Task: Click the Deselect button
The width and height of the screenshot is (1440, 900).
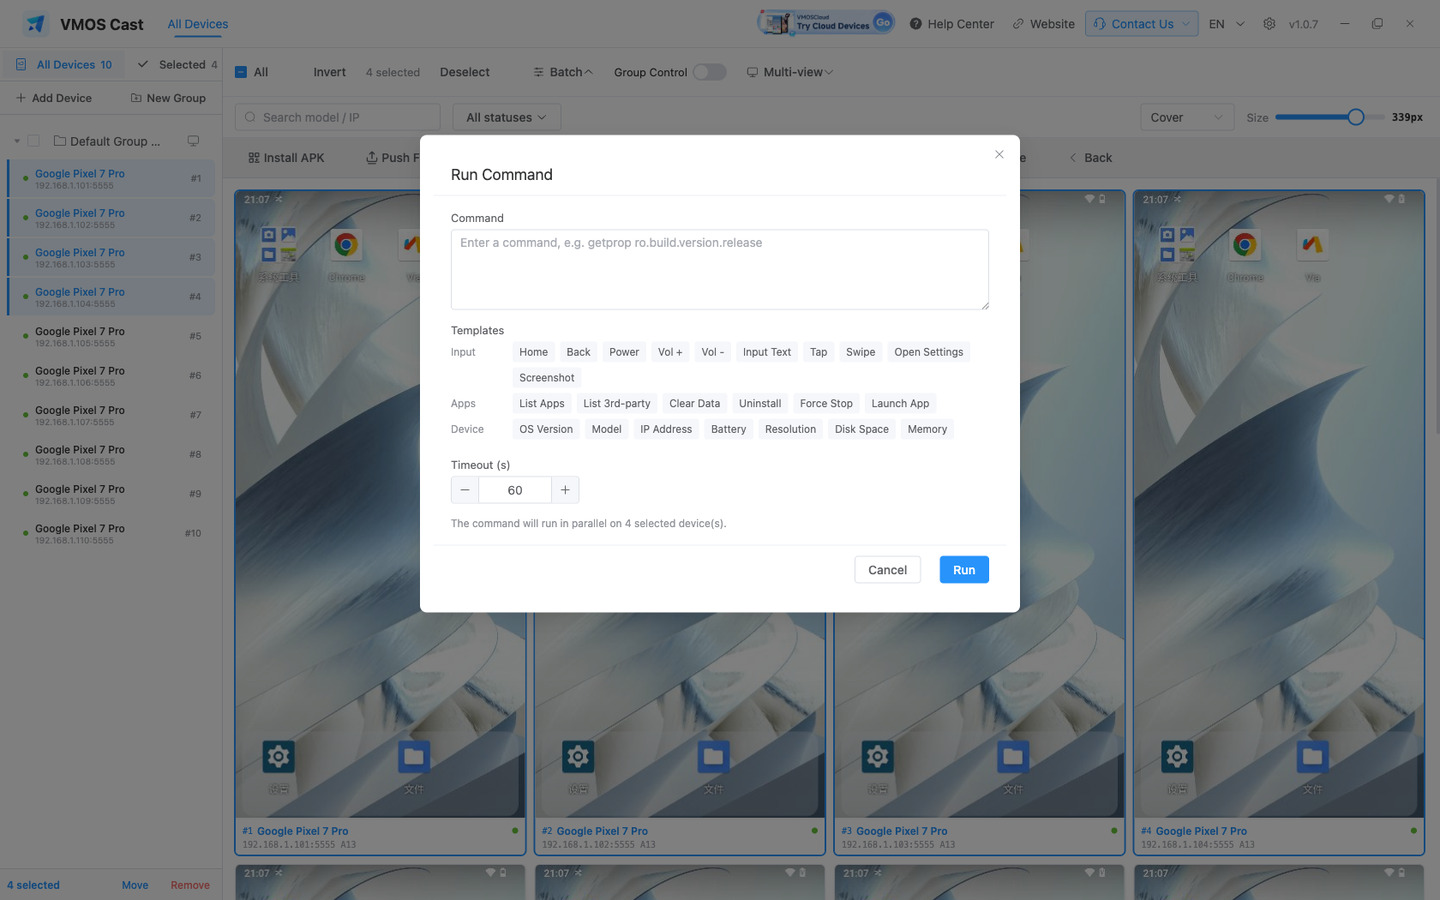Action: (465, 72)
